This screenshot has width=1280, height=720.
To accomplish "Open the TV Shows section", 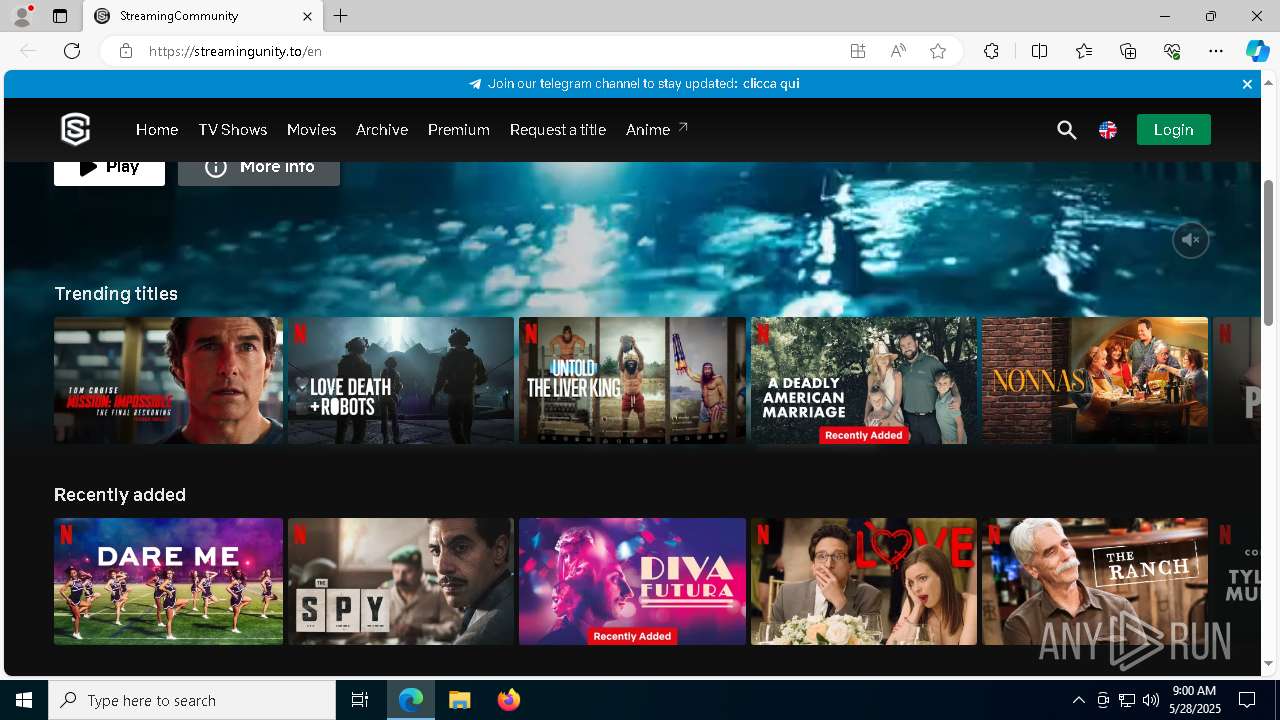I will [x=232, y=130].
